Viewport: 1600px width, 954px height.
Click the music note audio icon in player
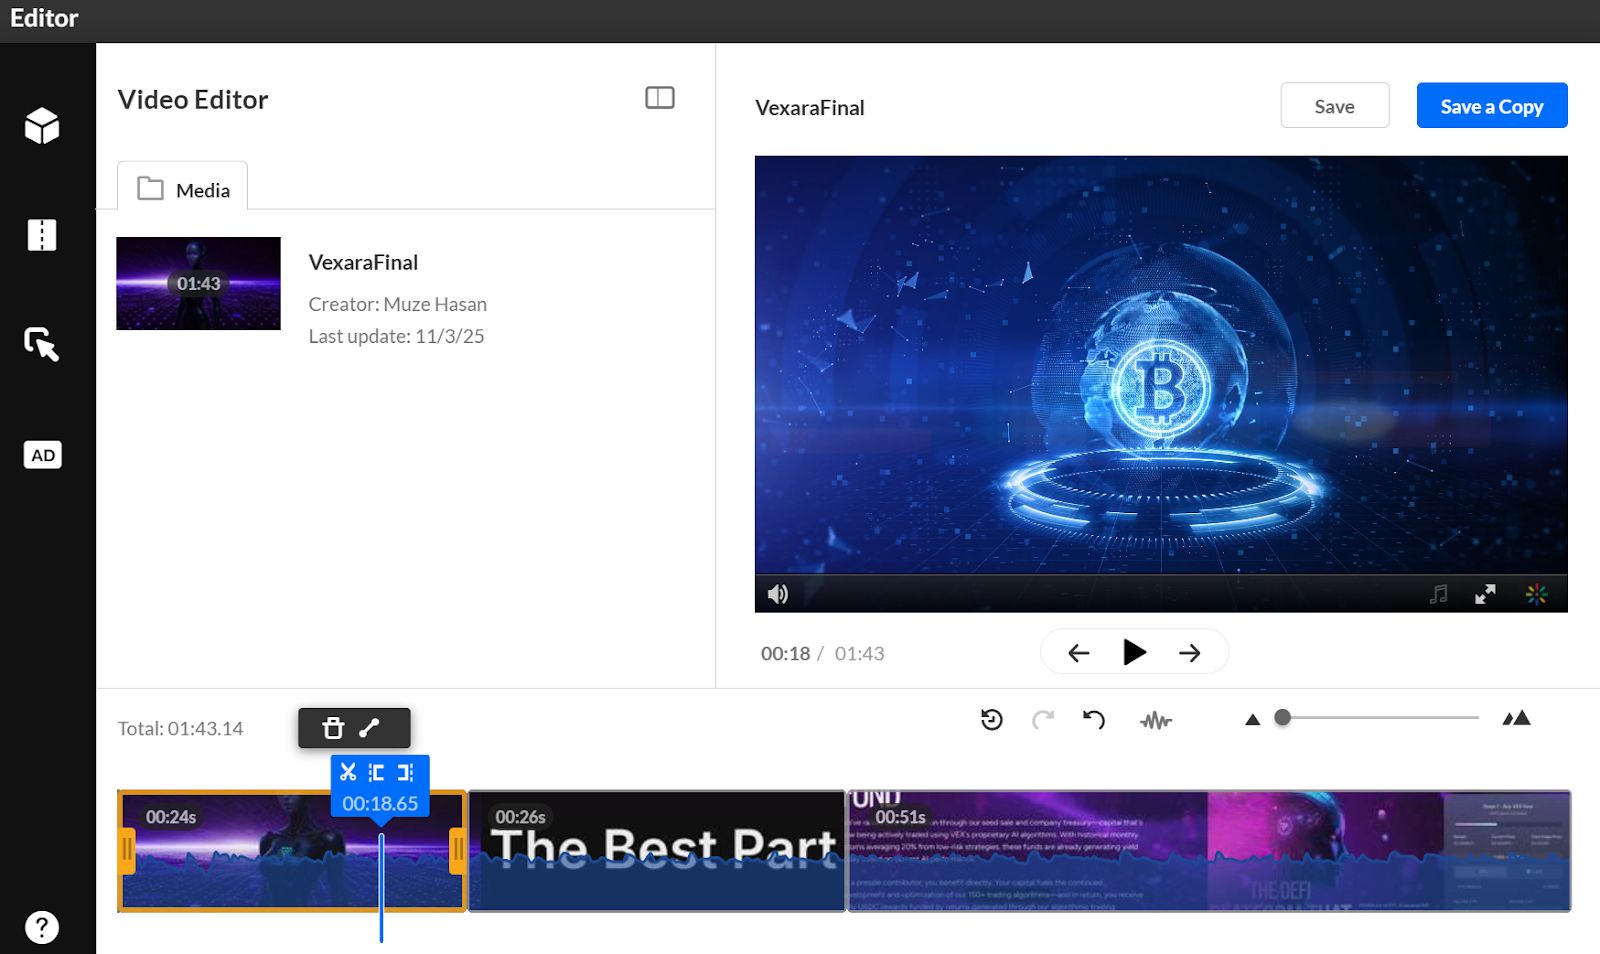coord(1438,594)
